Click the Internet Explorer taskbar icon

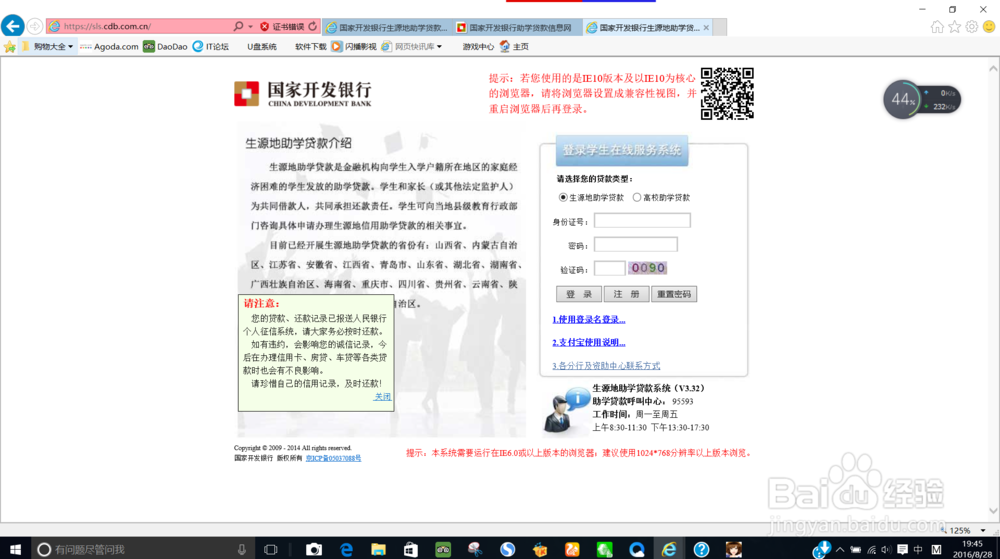tap(669, 549)
